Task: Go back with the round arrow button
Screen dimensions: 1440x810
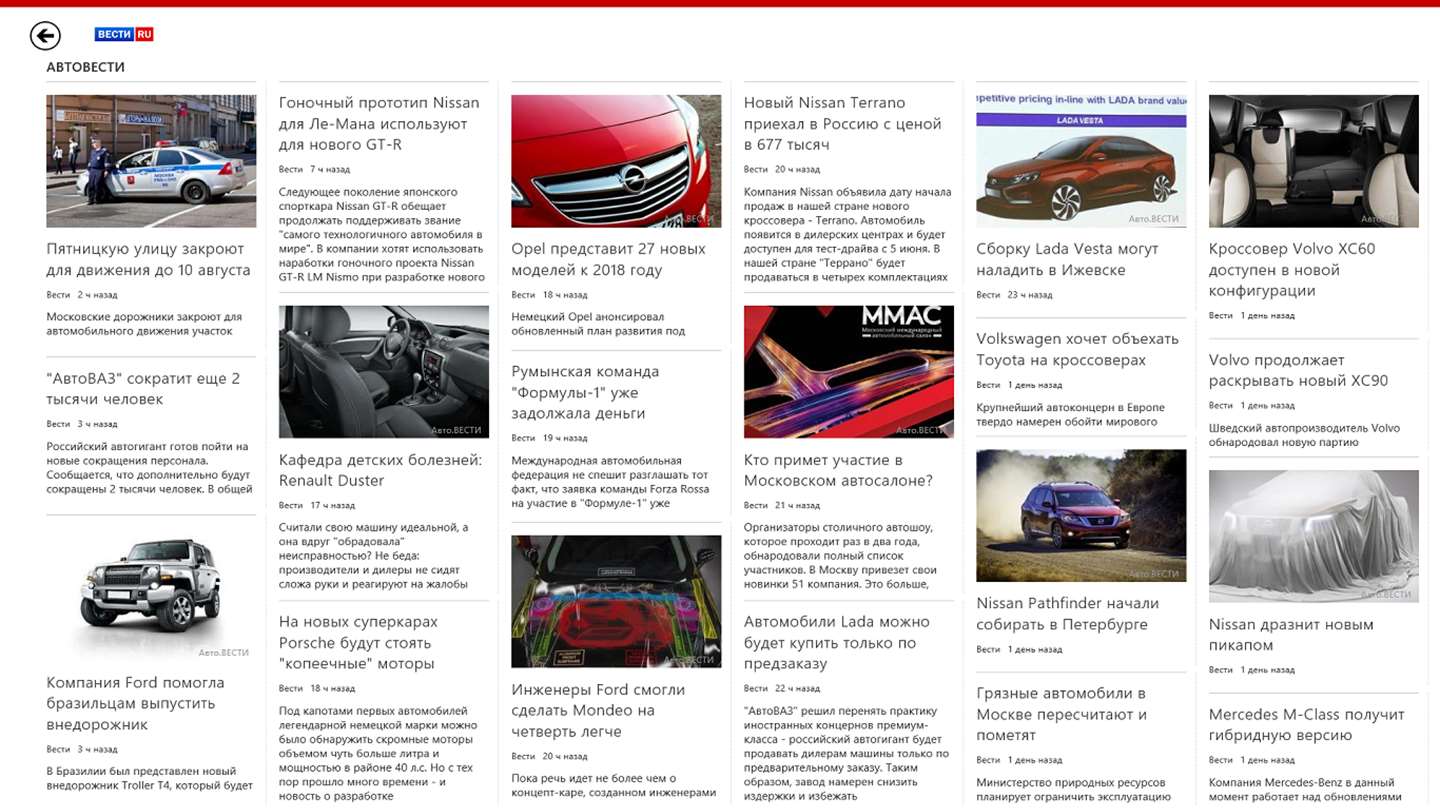Action: (45, 36)
